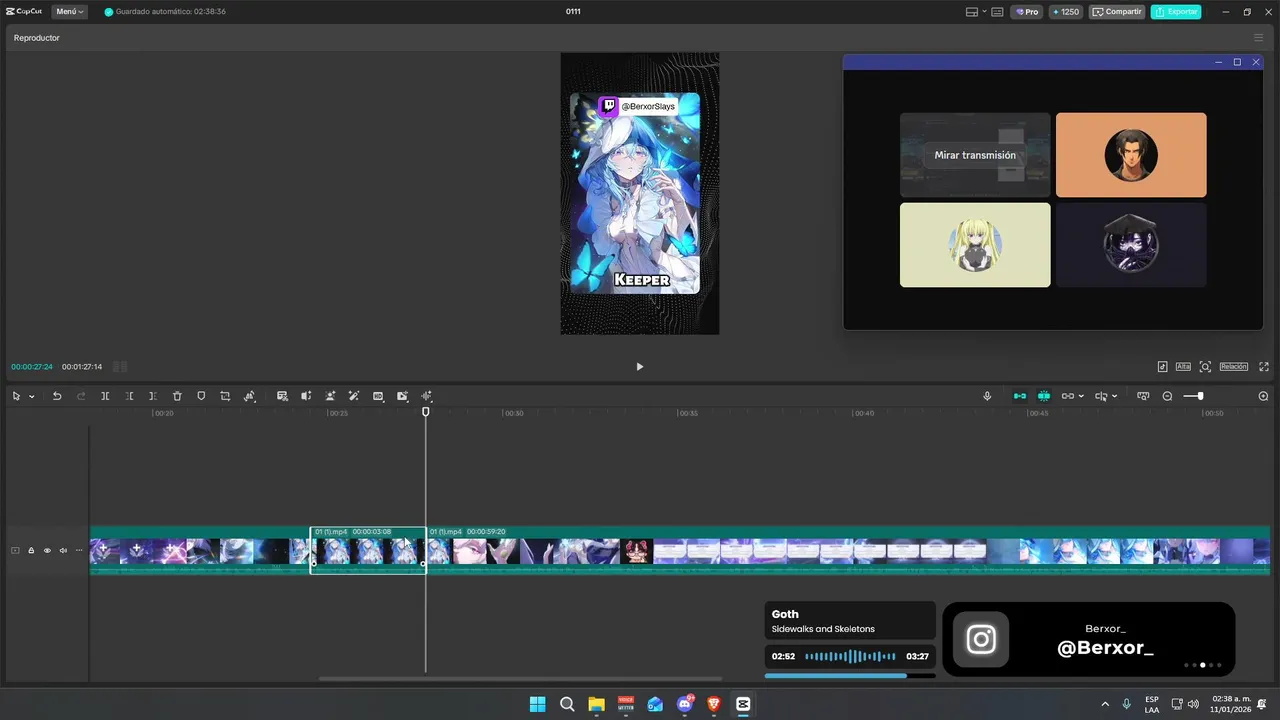Click the Compartir button
1280x720 pixels.
point(1117,12)
